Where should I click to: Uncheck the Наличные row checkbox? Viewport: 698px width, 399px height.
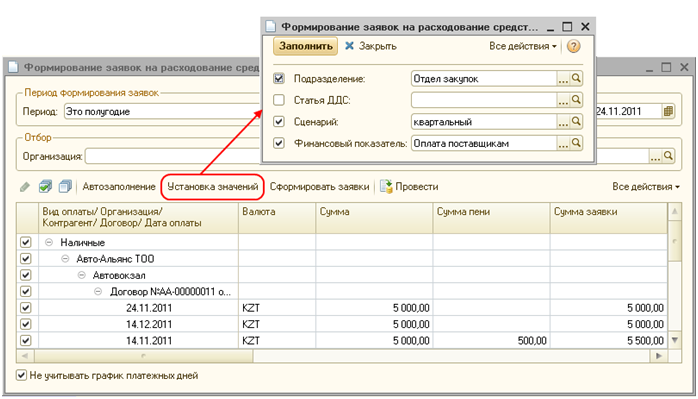(x=26, y=242)
